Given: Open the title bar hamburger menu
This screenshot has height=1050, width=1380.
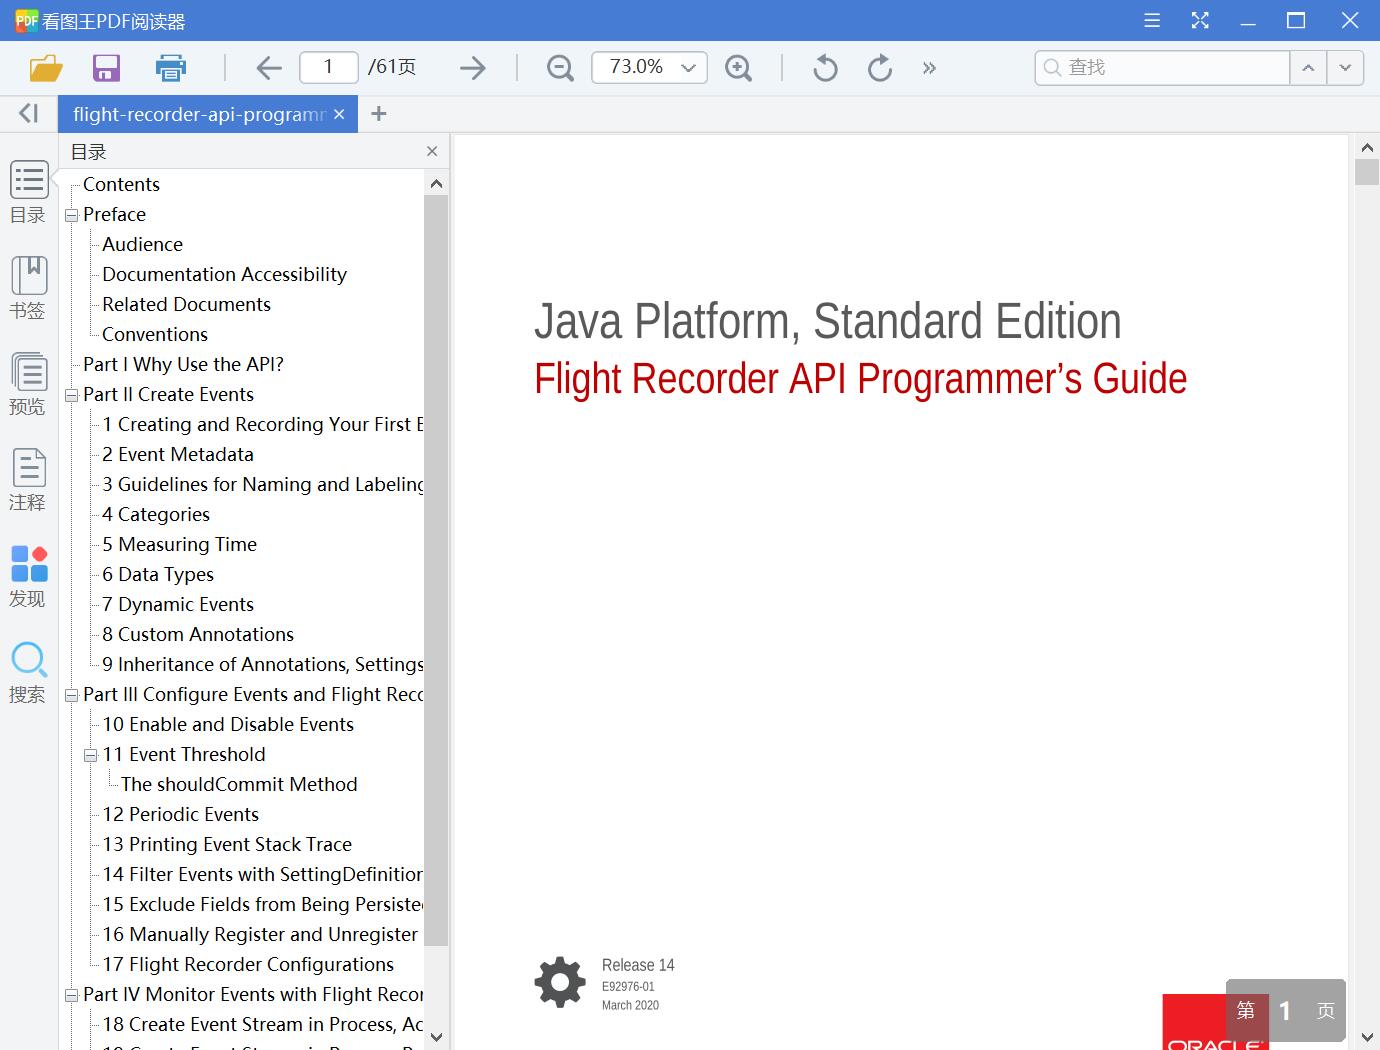Looking at the screenshot, I should 1152,20.
